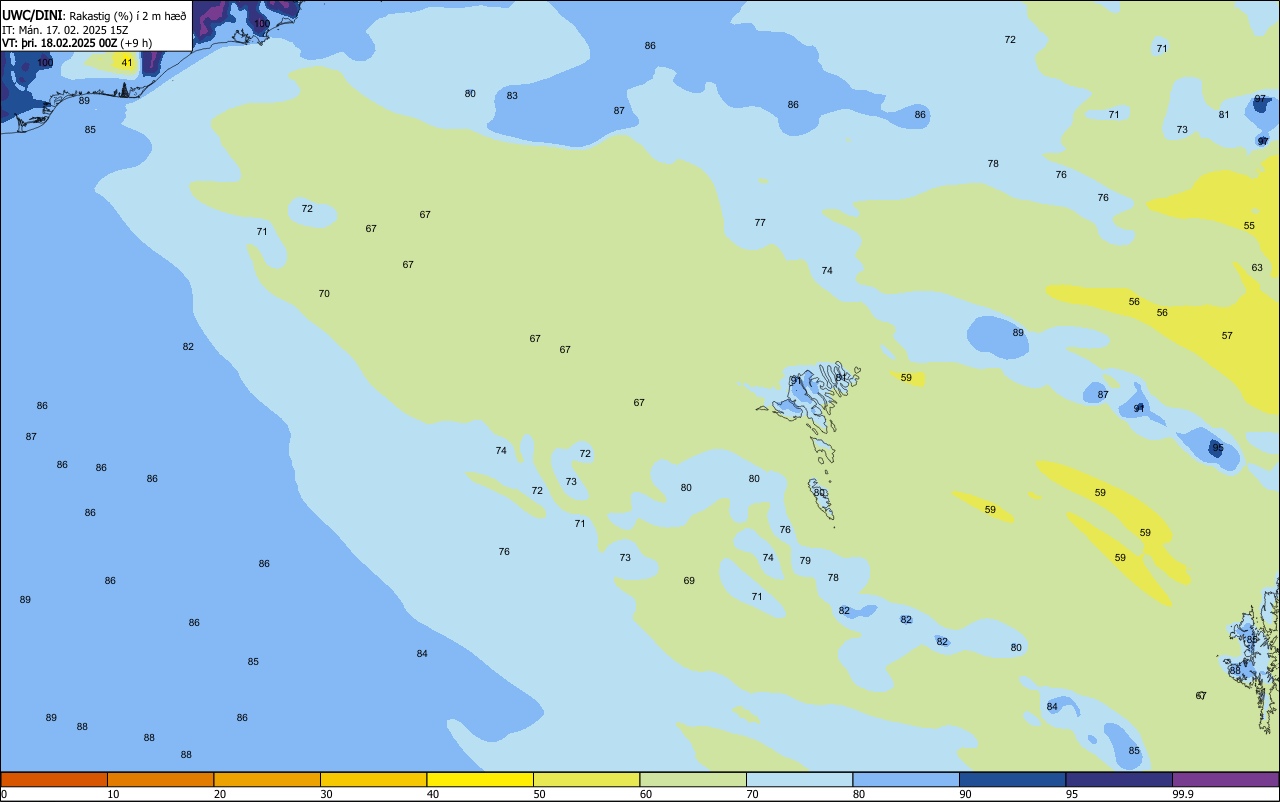Select the 'IT: Mán. 17. 02. 2025 15Z' line

point(65,30)
